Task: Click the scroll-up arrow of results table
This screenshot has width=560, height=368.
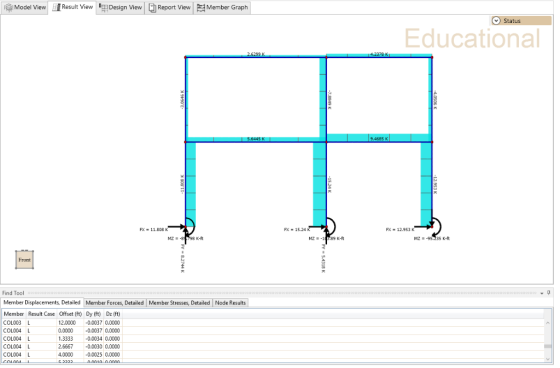Action: click(548, 323)
